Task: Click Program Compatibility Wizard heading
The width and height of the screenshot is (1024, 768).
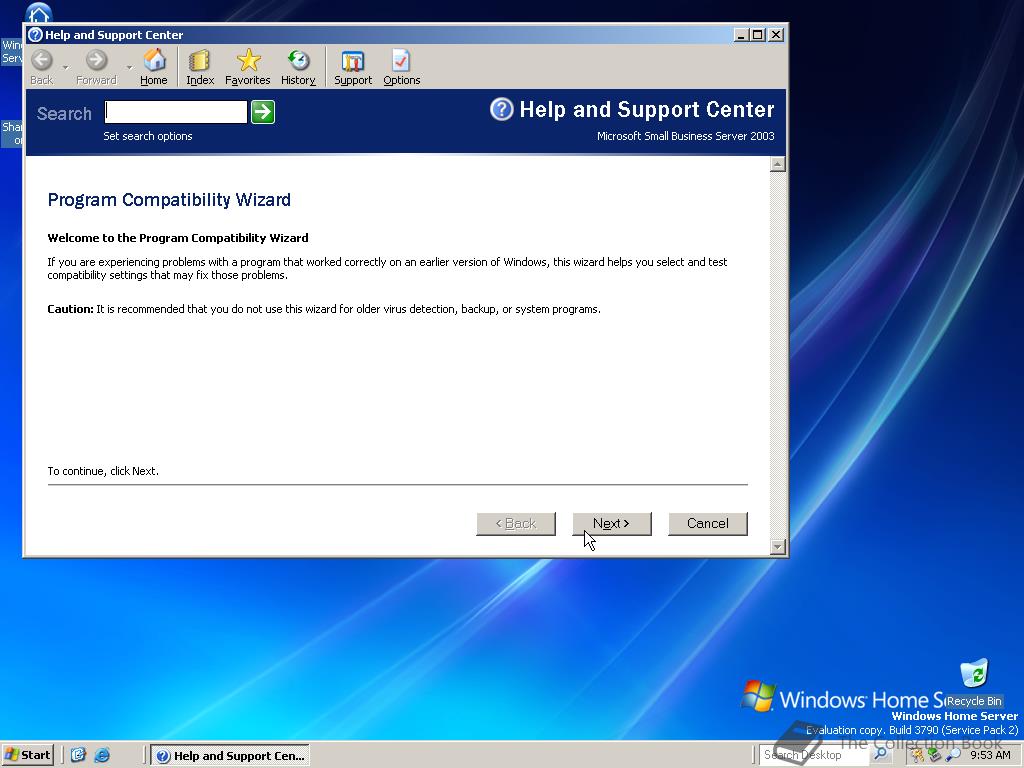Action: point(169,200)
